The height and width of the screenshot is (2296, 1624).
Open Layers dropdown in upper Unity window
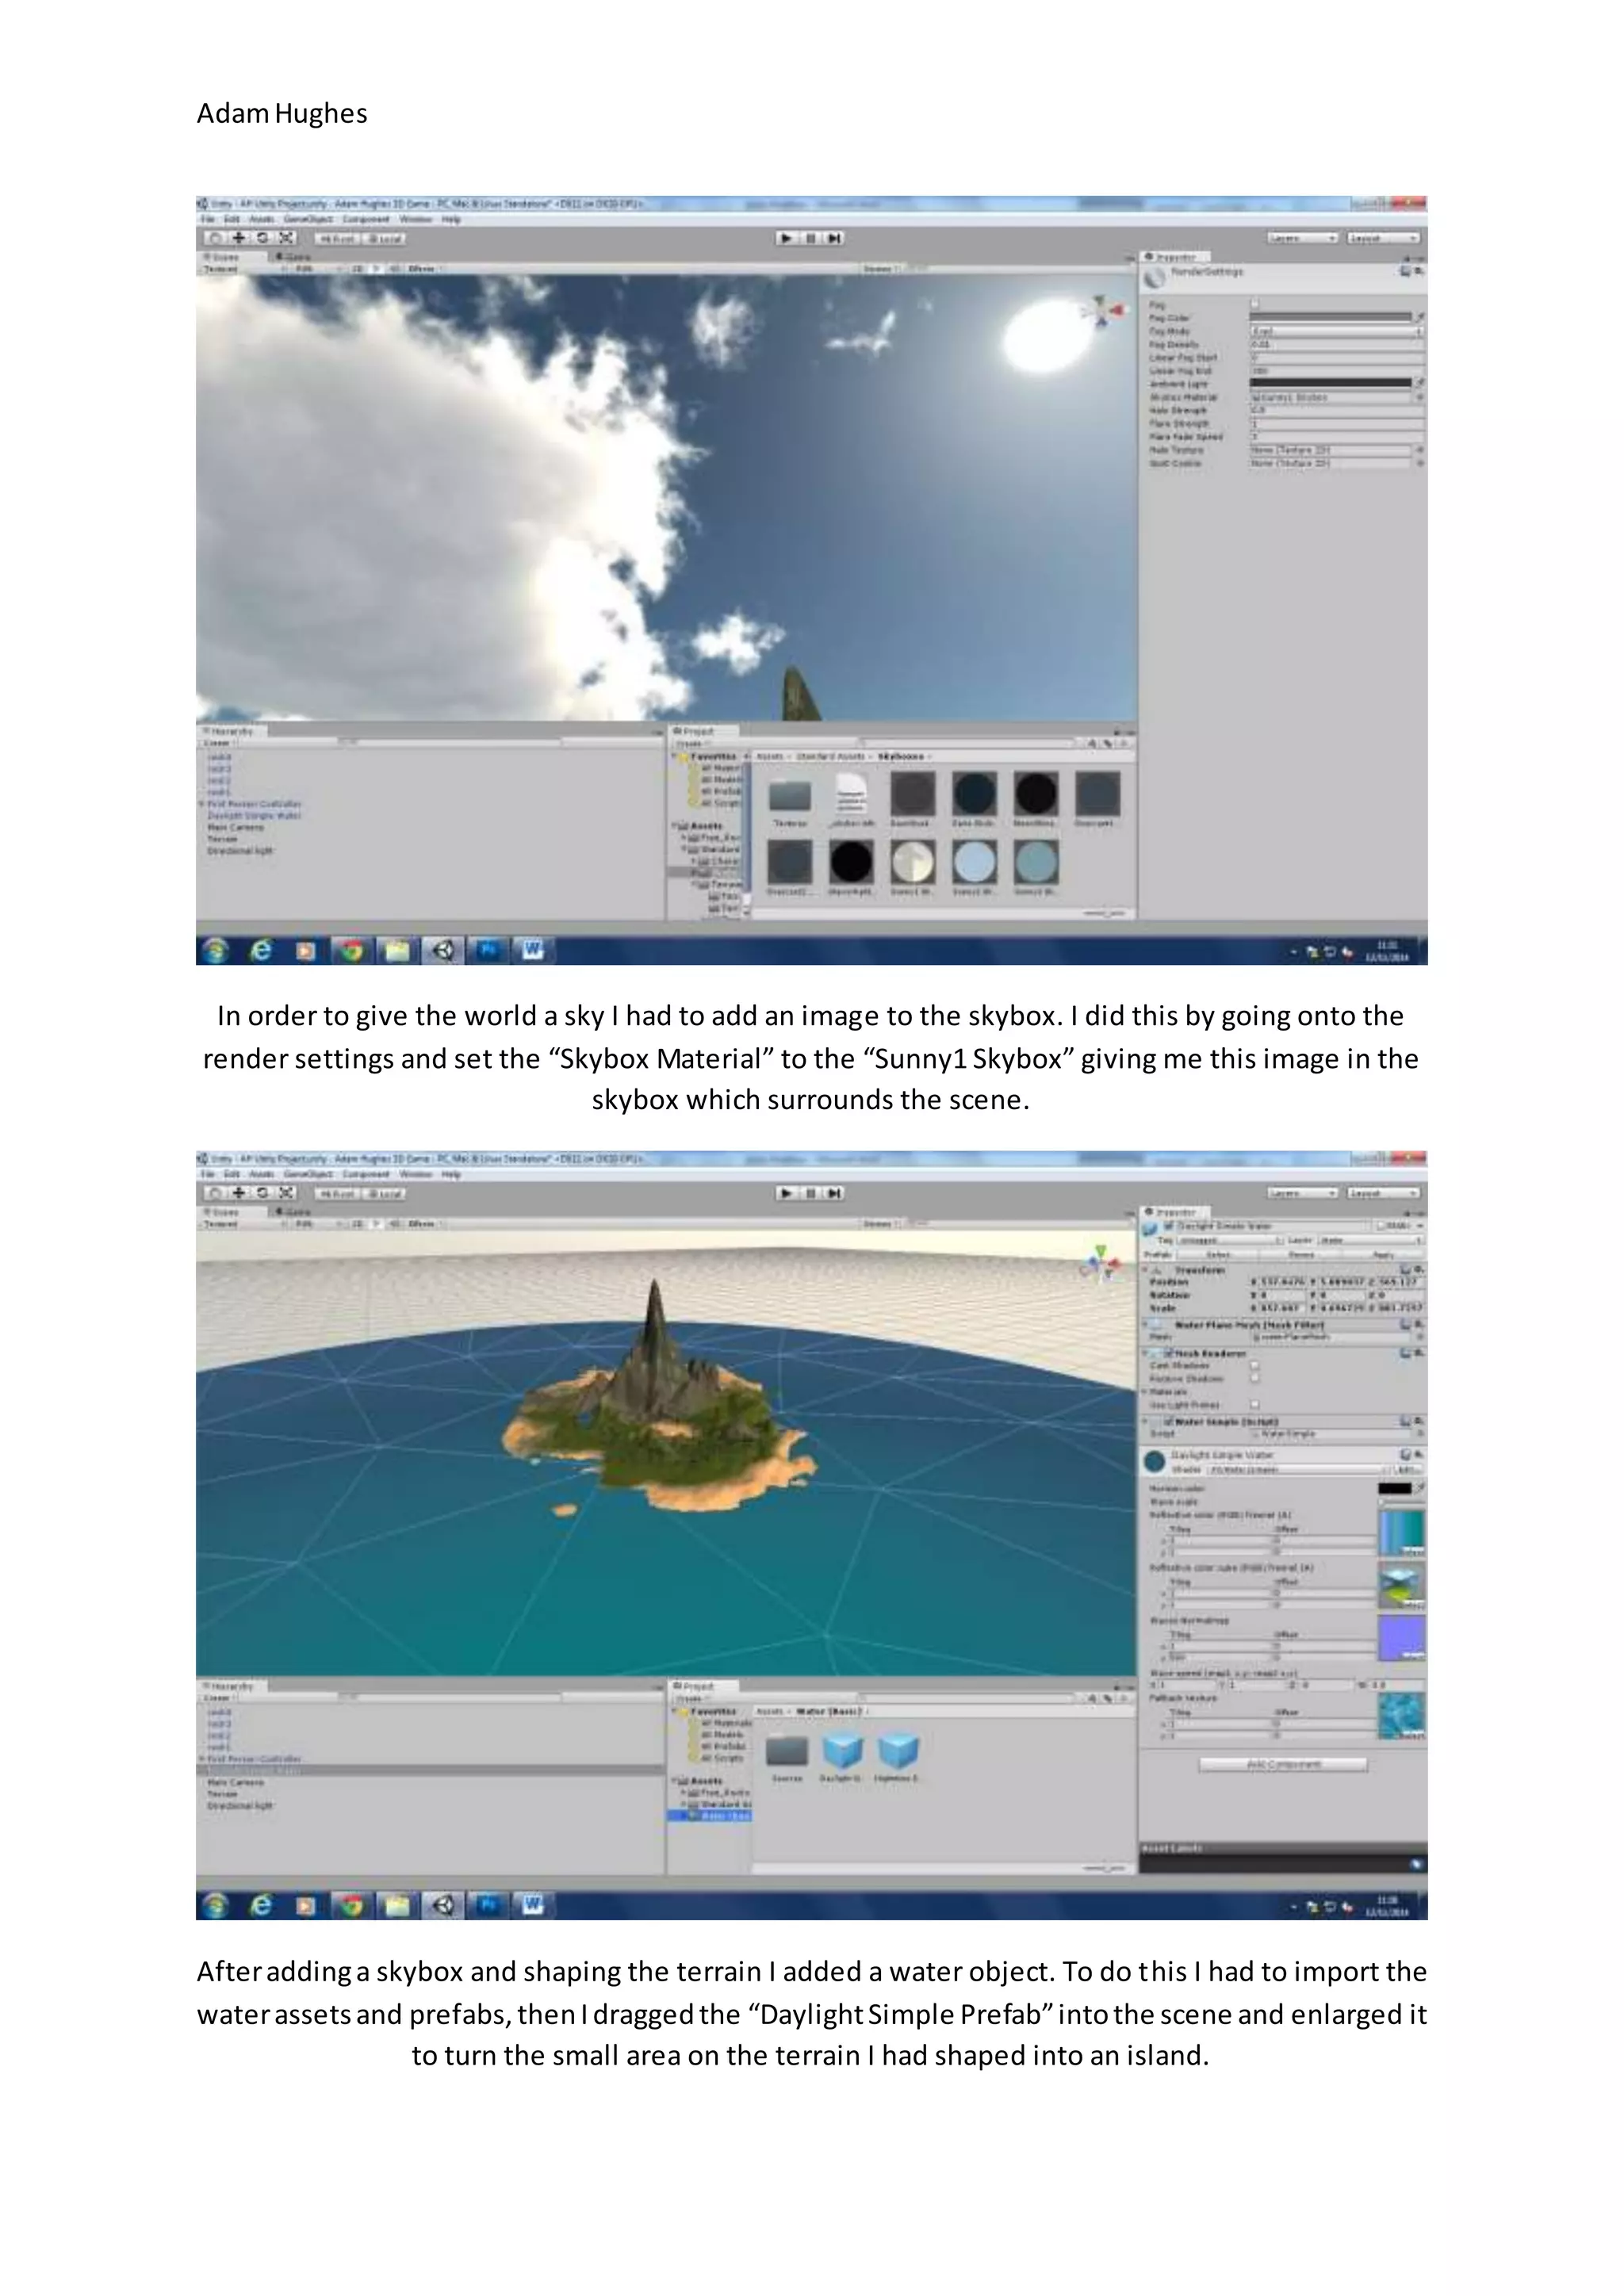[1303, 238]
